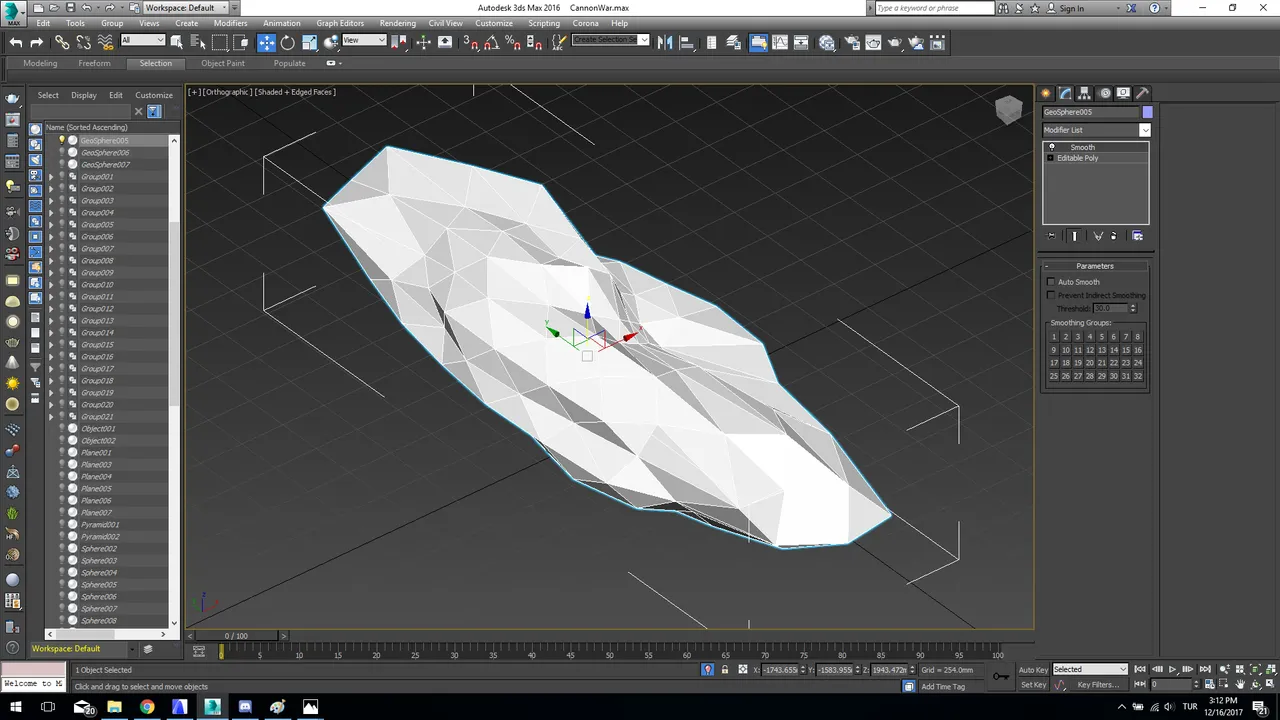Open the Hierarchy command panel tab
The height and width of the screenshot is (720, 1280).
(1085, 93)
